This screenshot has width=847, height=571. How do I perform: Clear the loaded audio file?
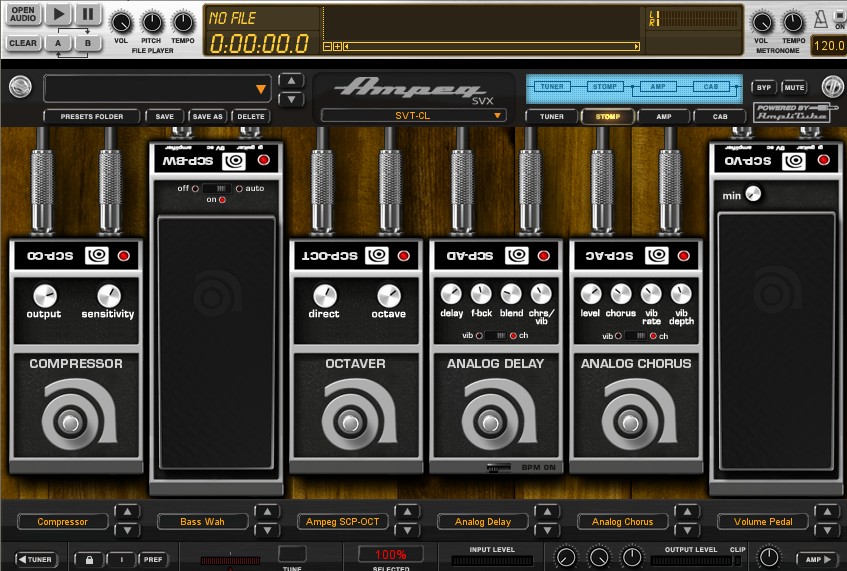click(x=23, y=43)
